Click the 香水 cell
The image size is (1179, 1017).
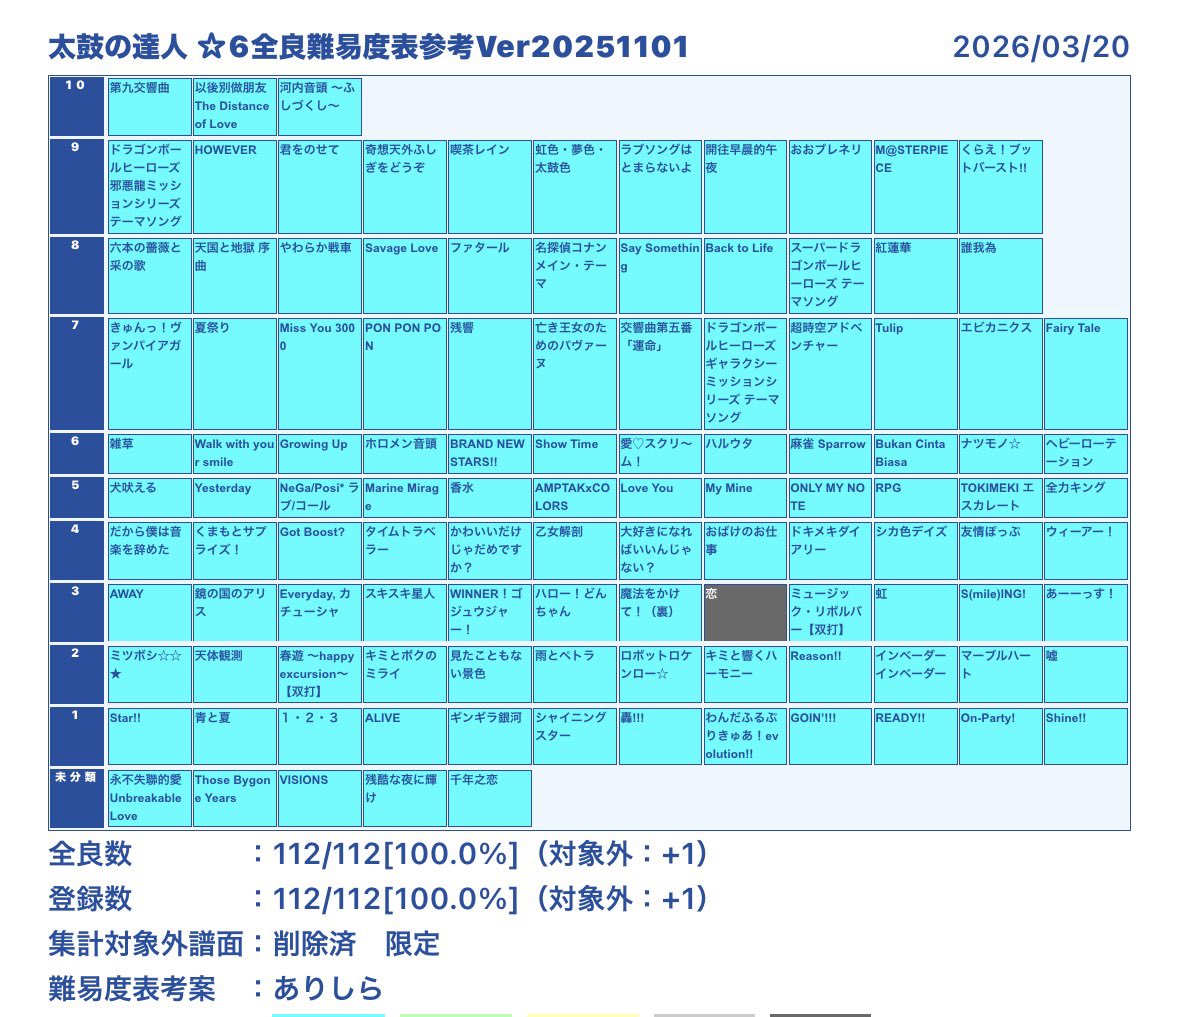(x=489, y=497)
